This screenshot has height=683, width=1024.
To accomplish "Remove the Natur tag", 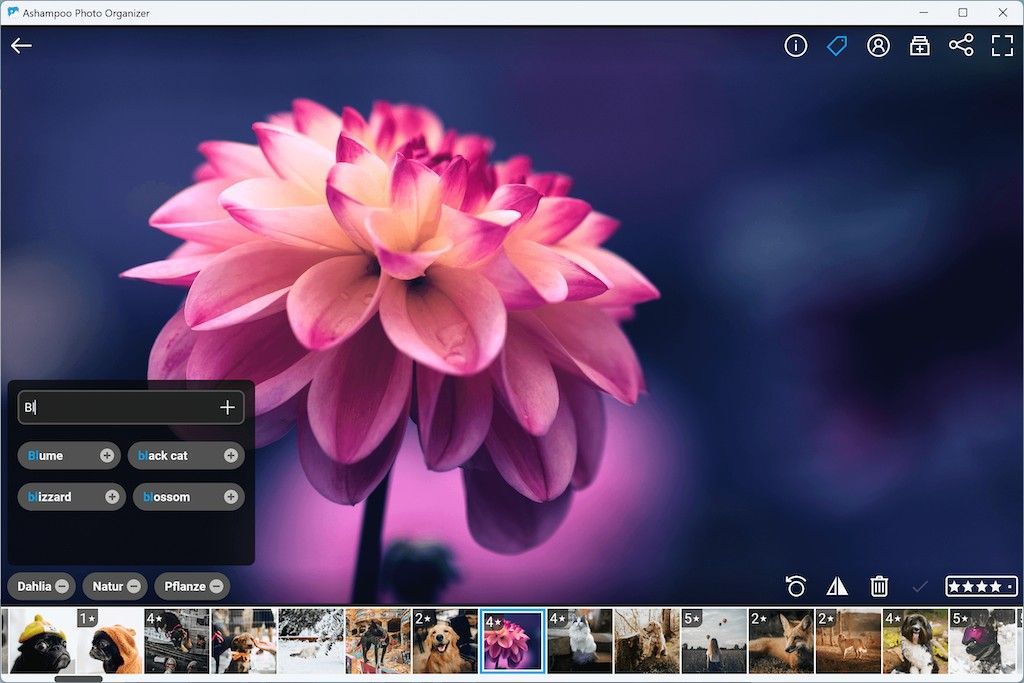I will click(x=134, y=586).
